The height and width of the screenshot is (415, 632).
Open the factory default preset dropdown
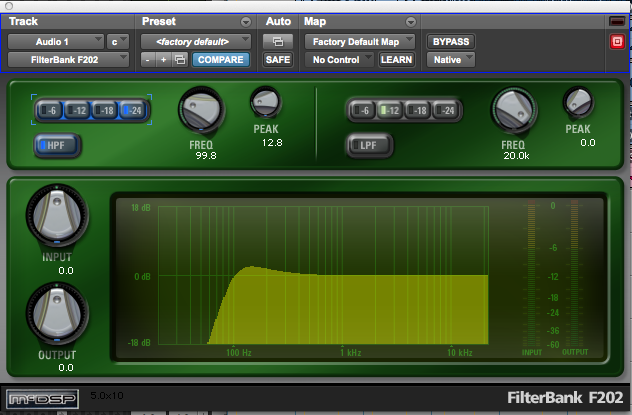[x=196, y=41]
